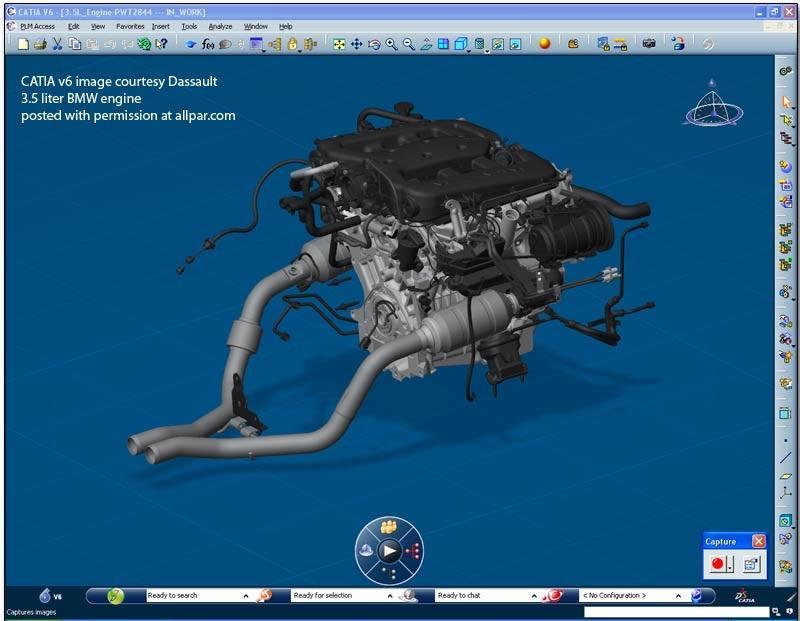Click the bottom command input field
Screen dimensions: 800x621
[x=676, y=611]
